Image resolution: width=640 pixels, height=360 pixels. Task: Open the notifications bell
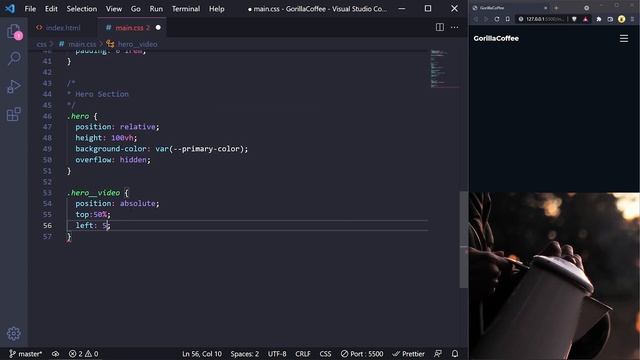(455, 353)
